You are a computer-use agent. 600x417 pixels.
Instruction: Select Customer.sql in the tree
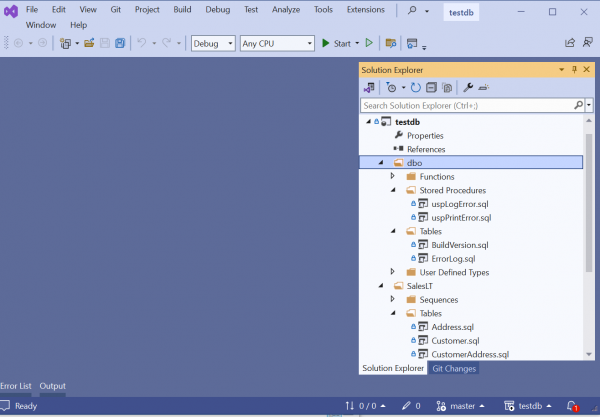click(455, 340)
